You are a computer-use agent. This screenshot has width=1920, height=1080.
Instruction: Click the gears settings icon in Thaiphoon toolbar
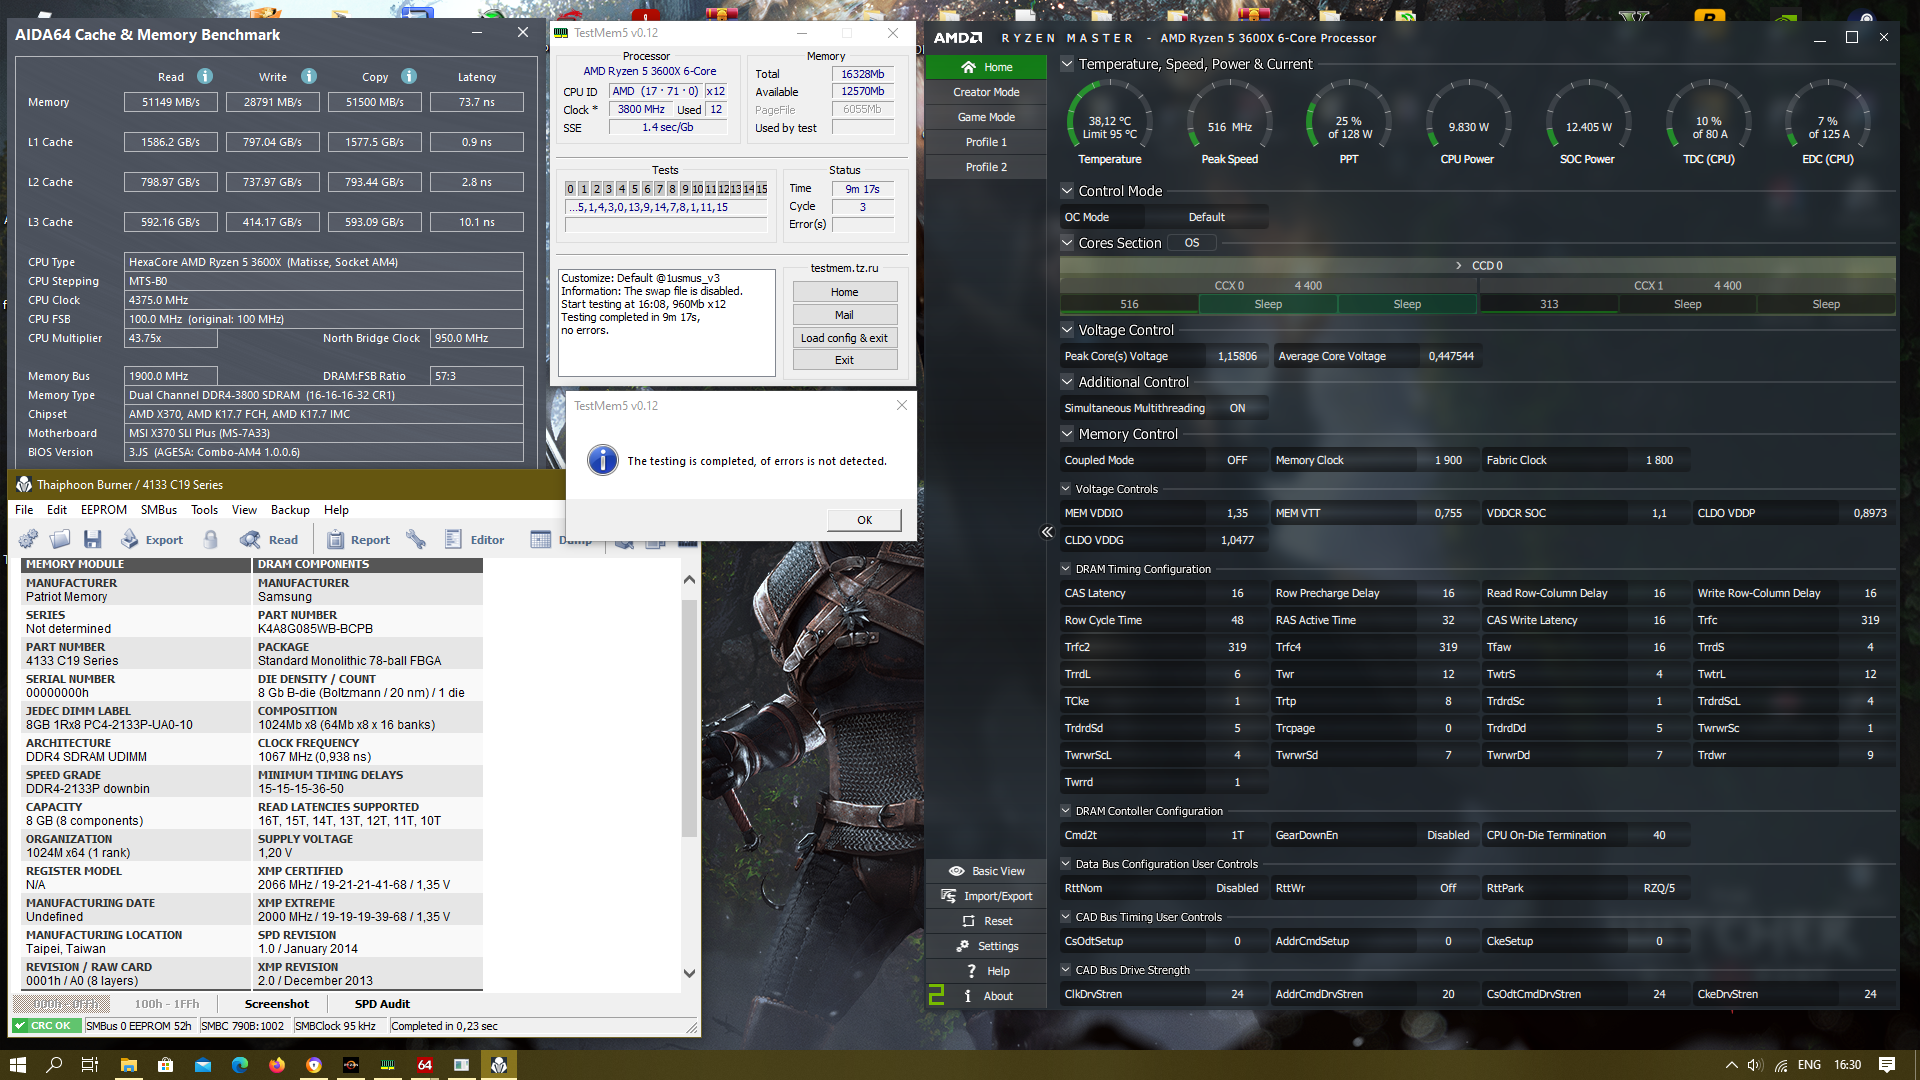[x=28, y=540]
